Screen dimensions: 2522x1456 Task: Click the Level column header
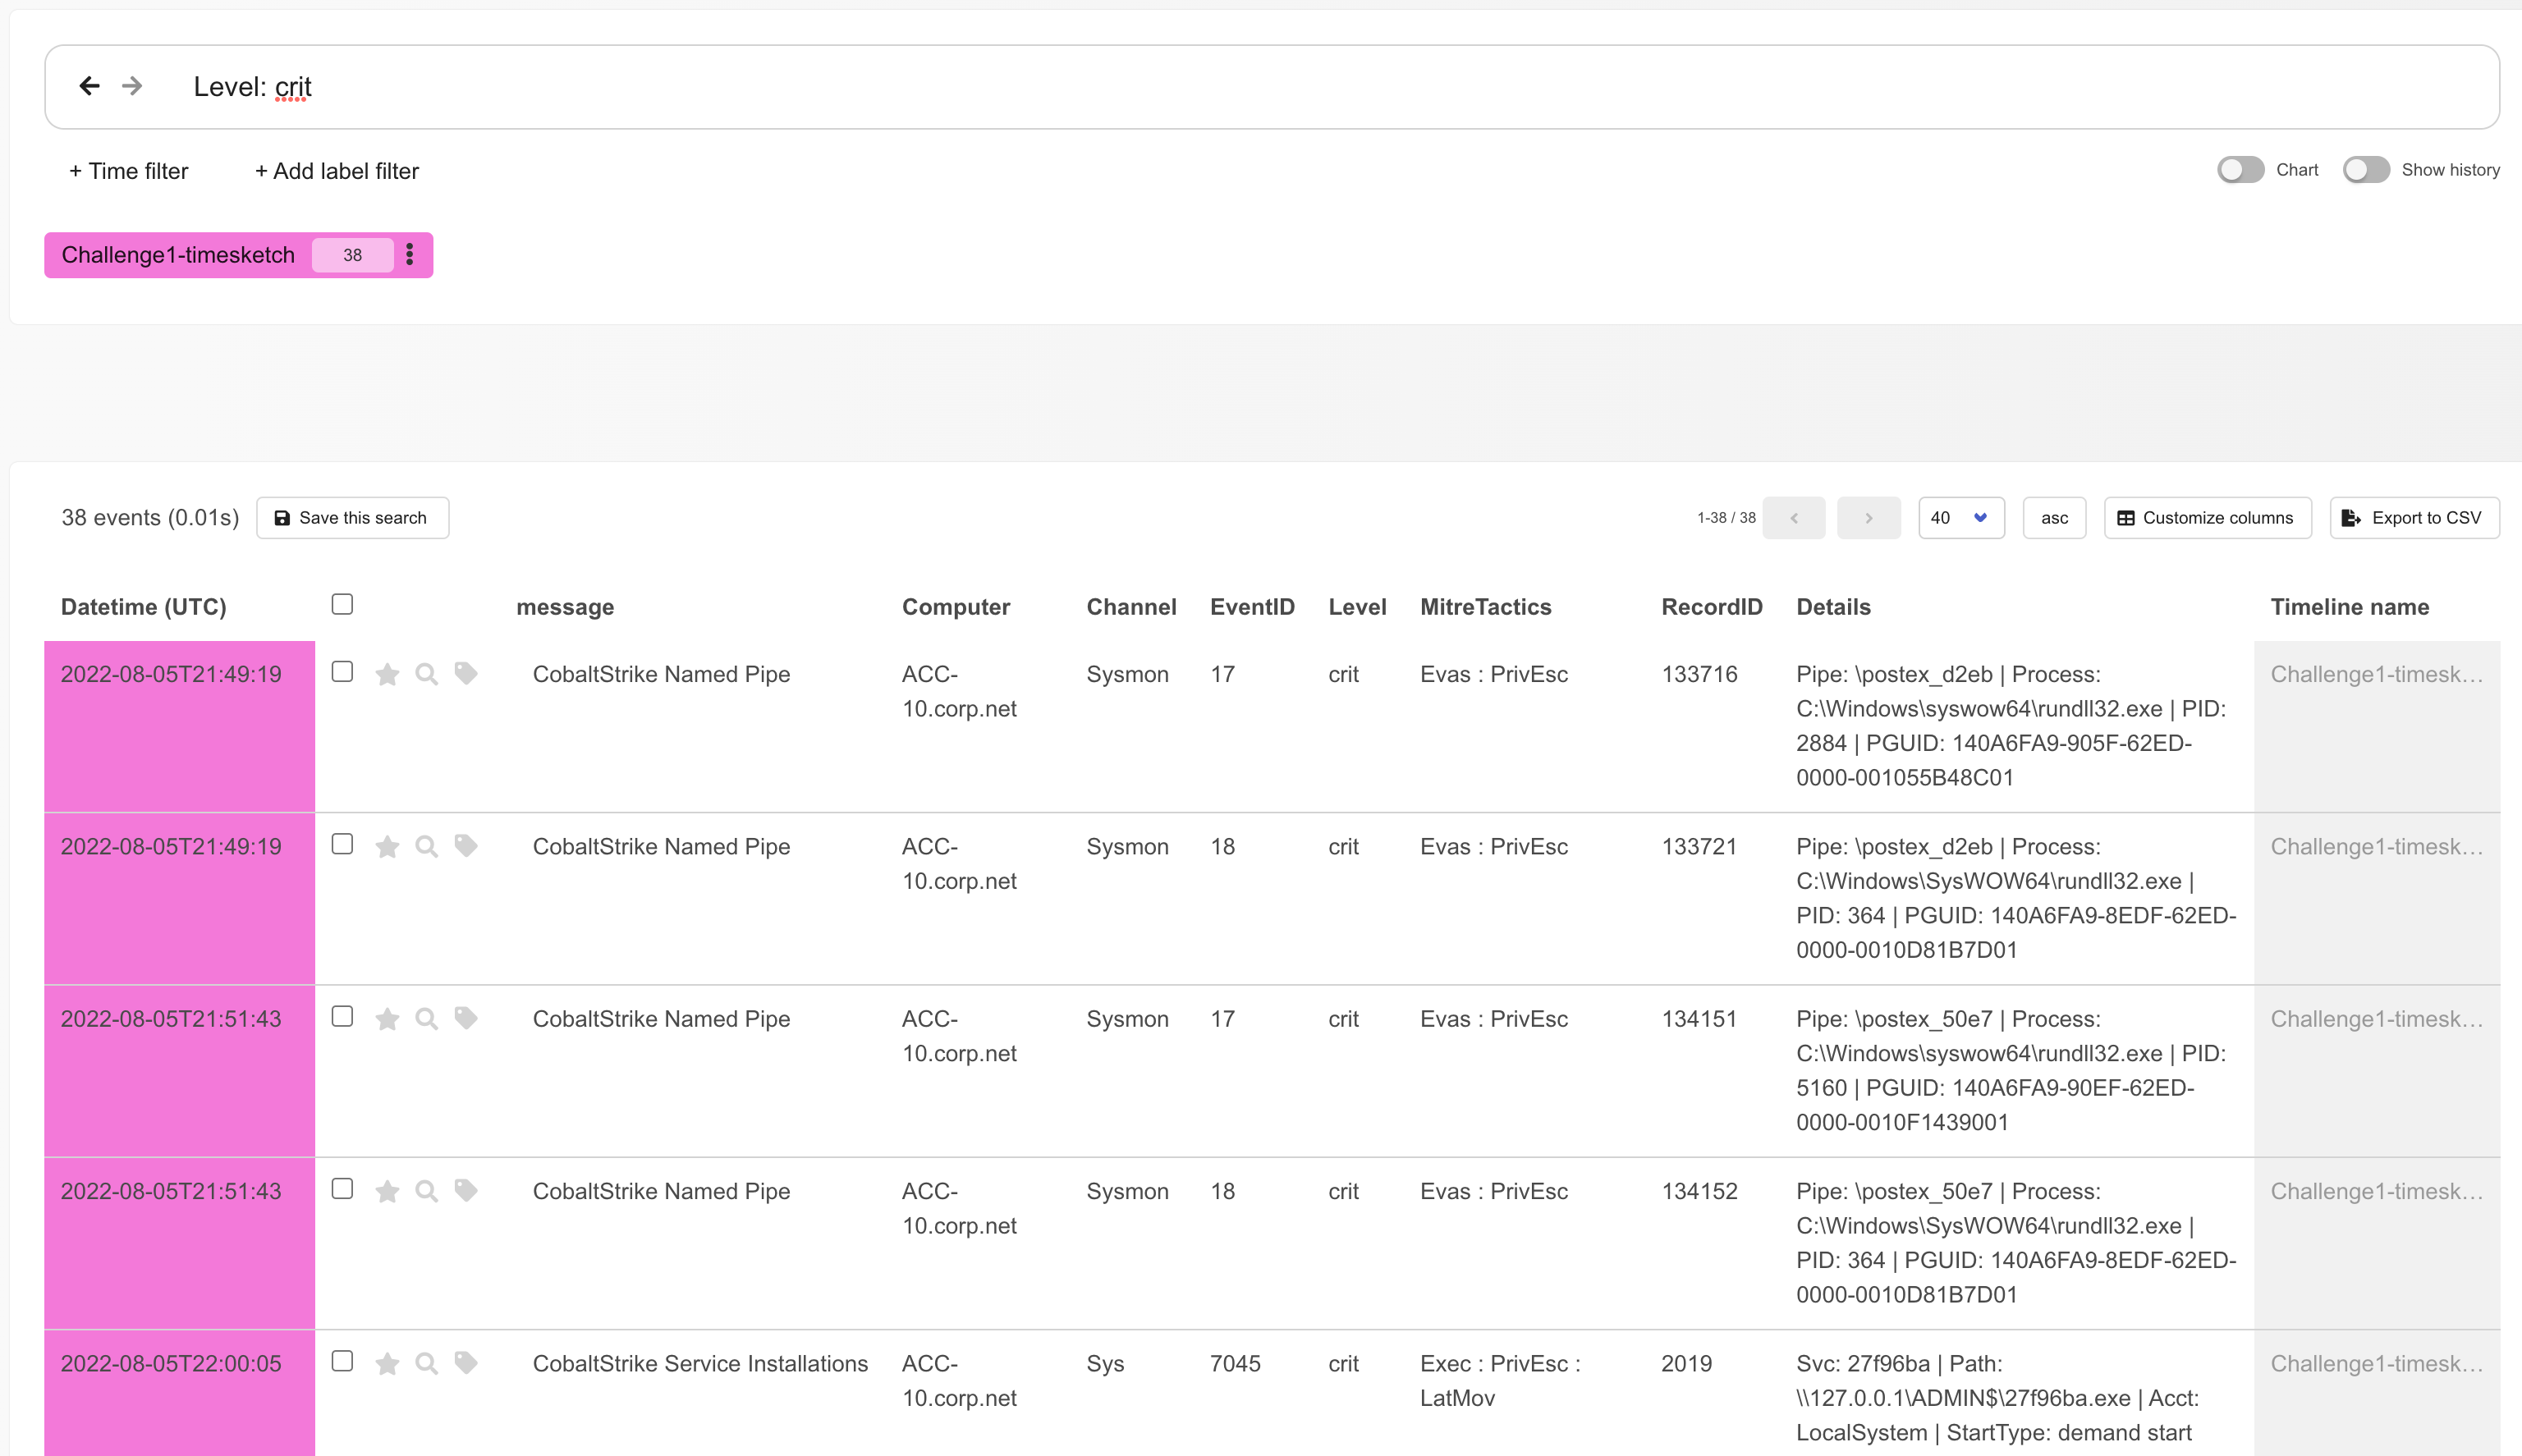(1357, 606)
